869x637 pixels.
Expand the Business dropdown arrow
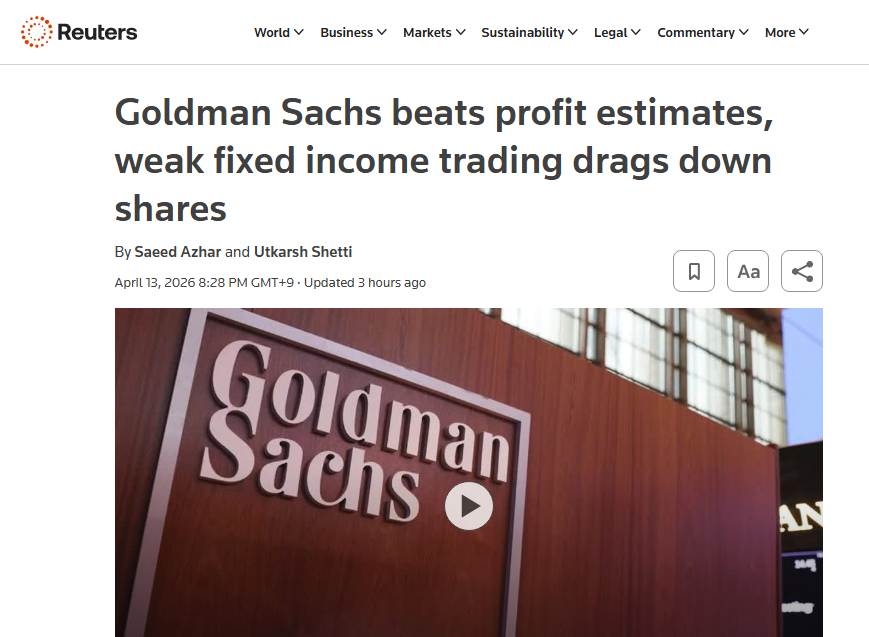coord(381,33)
